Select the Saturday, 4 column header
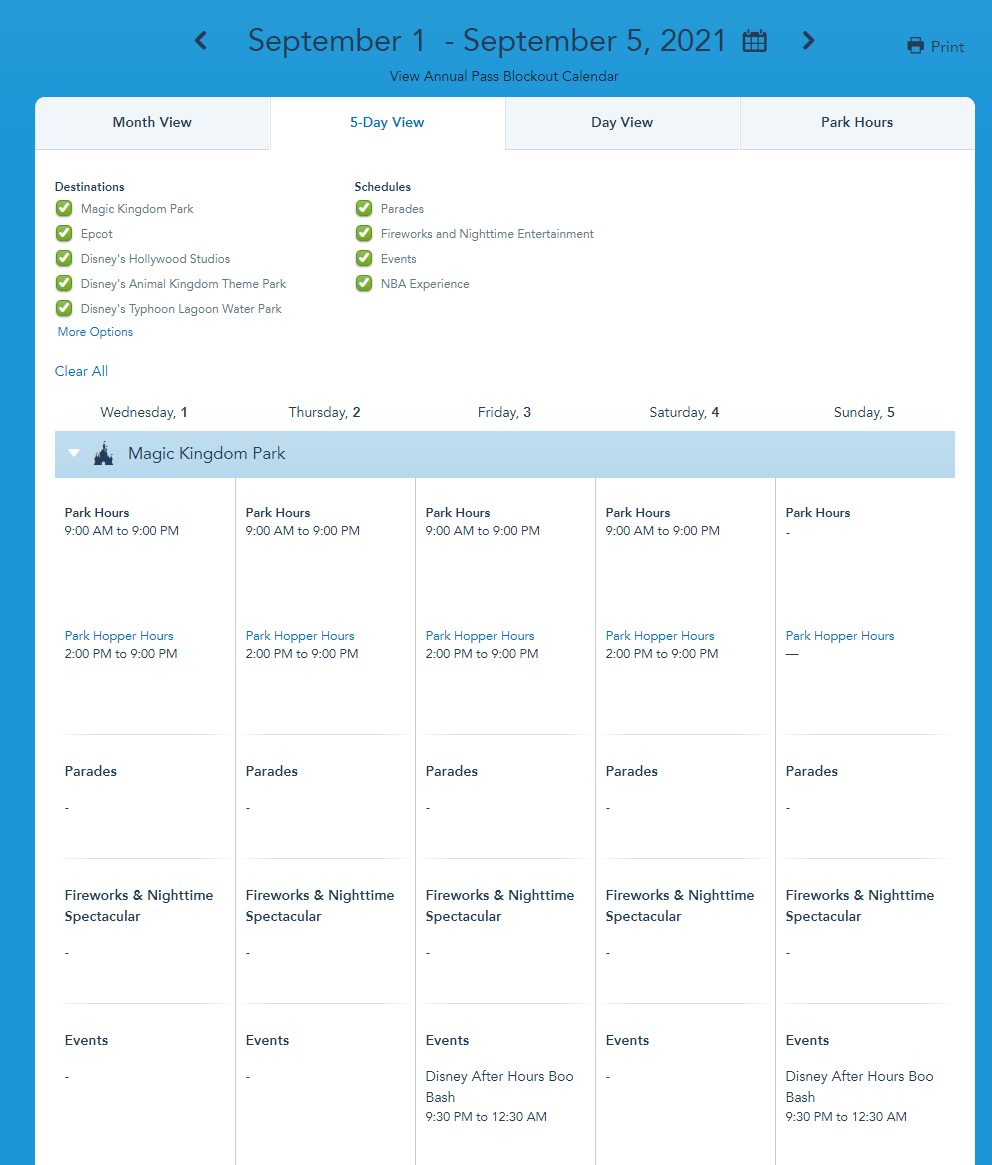 coord(684,412)
